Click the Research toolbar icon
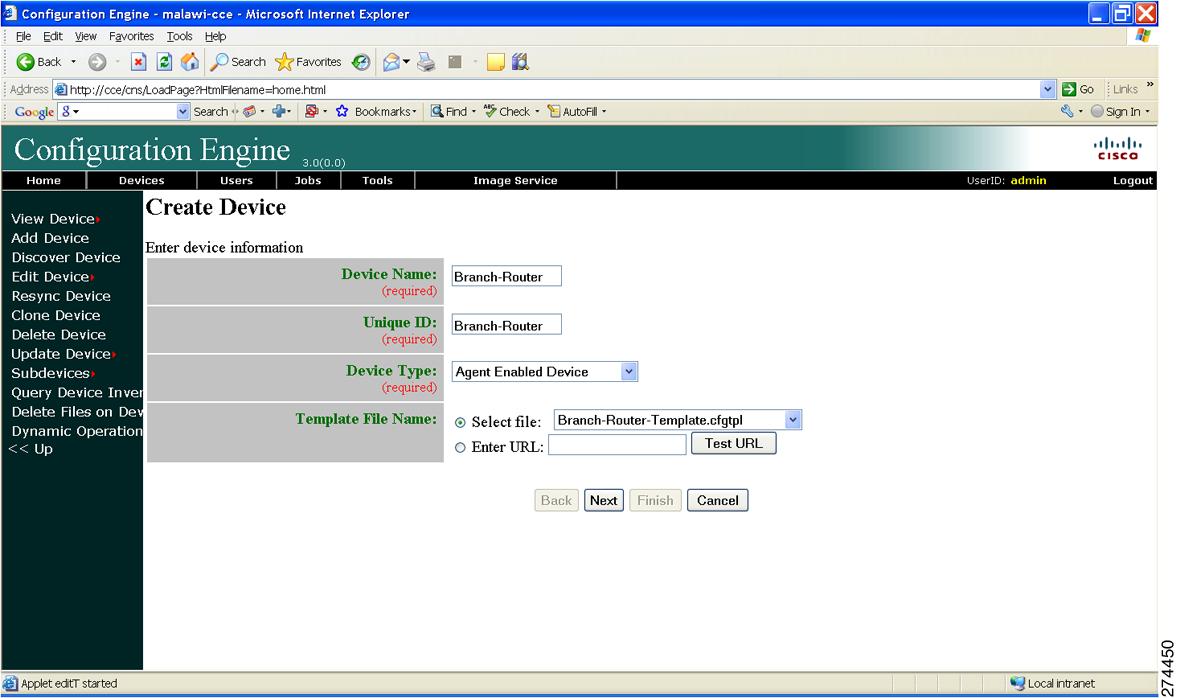The height and width of the screenshot is (698, 1180). [x=520, y=62]
